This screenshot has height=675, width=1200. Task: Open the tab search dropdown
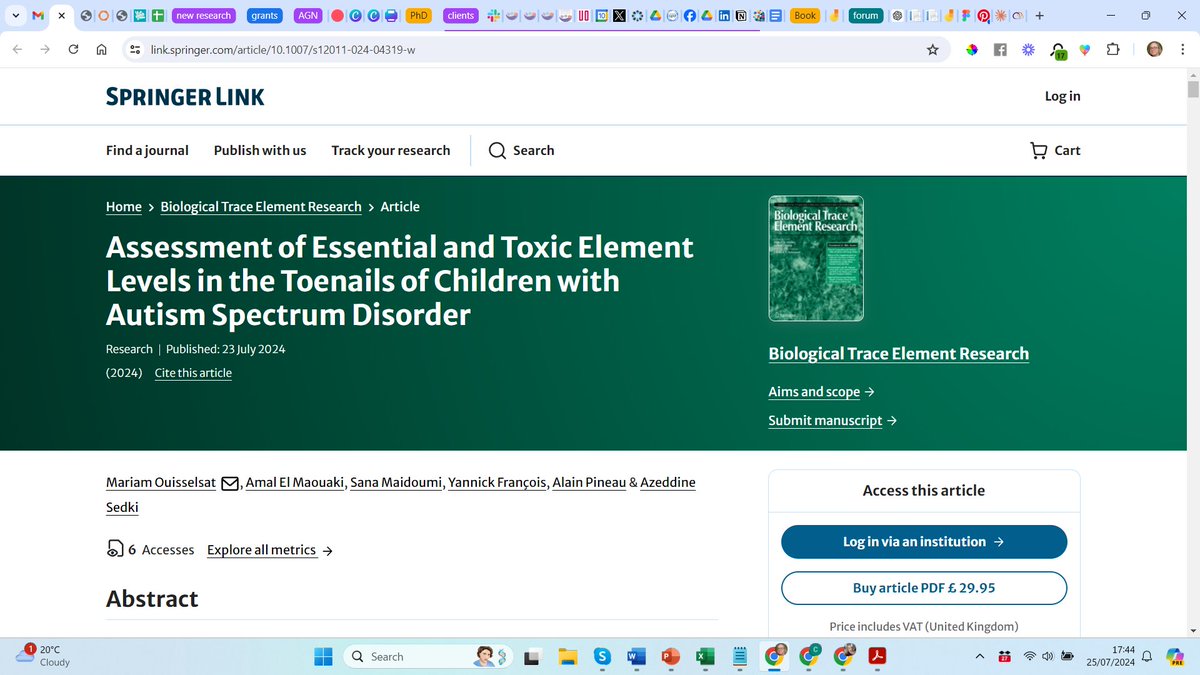click(15, 15)
